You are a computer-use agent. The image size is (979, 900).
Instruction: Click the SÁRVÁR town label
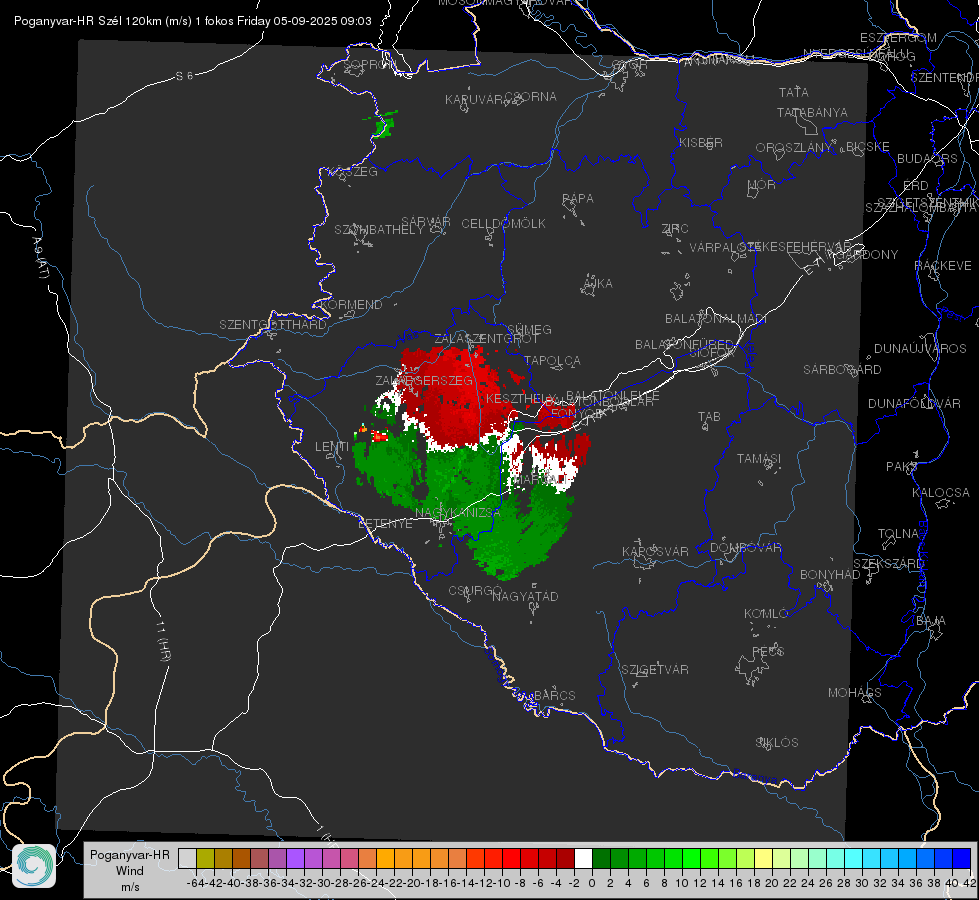click(426, 222)
